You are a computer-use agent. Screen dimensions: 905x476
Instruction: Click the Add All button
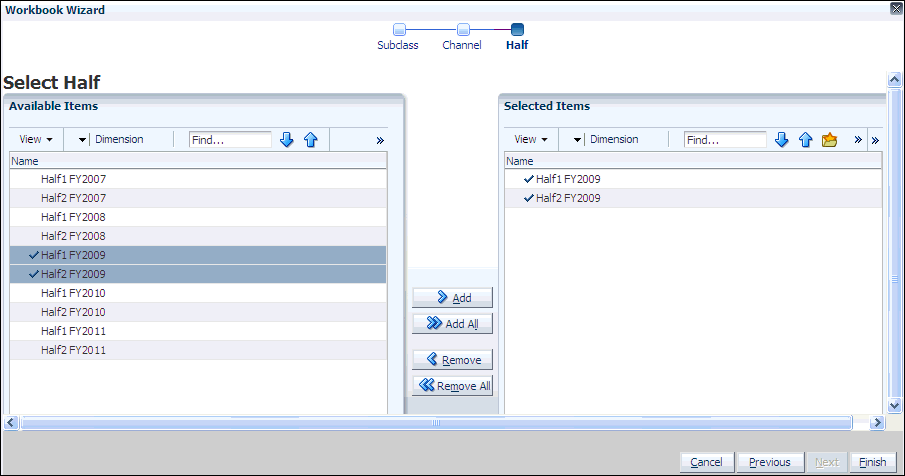452,324
